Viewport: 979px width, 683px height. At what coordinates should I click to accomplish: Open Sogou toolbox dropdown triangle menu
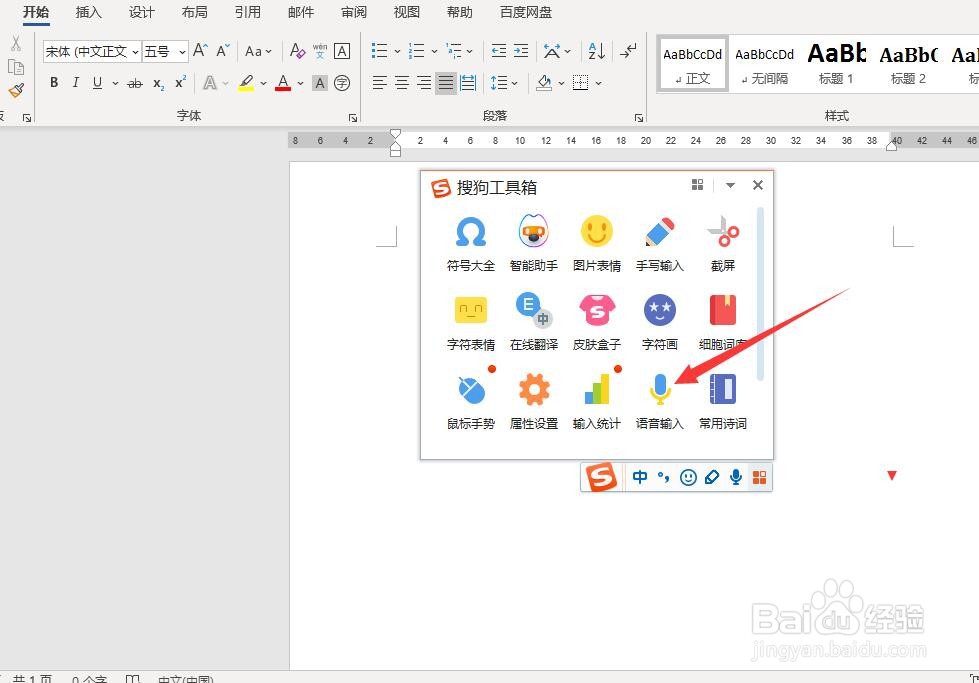730,185
